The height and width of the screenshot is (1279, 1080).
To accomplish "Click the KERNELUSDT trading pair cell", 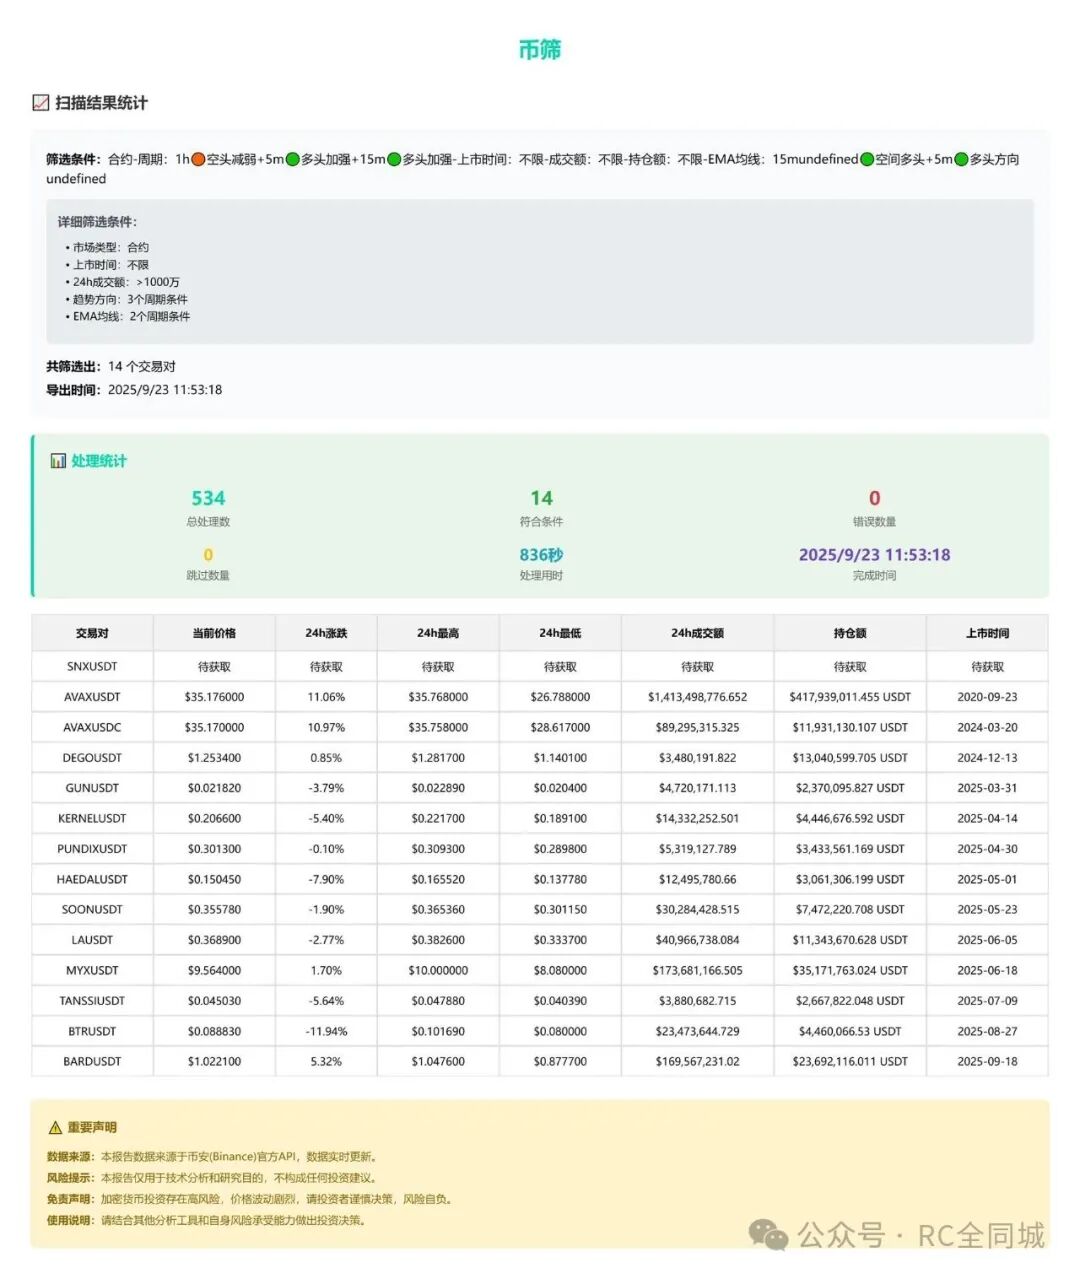I will pyautogui.click(x=92, y=819).
